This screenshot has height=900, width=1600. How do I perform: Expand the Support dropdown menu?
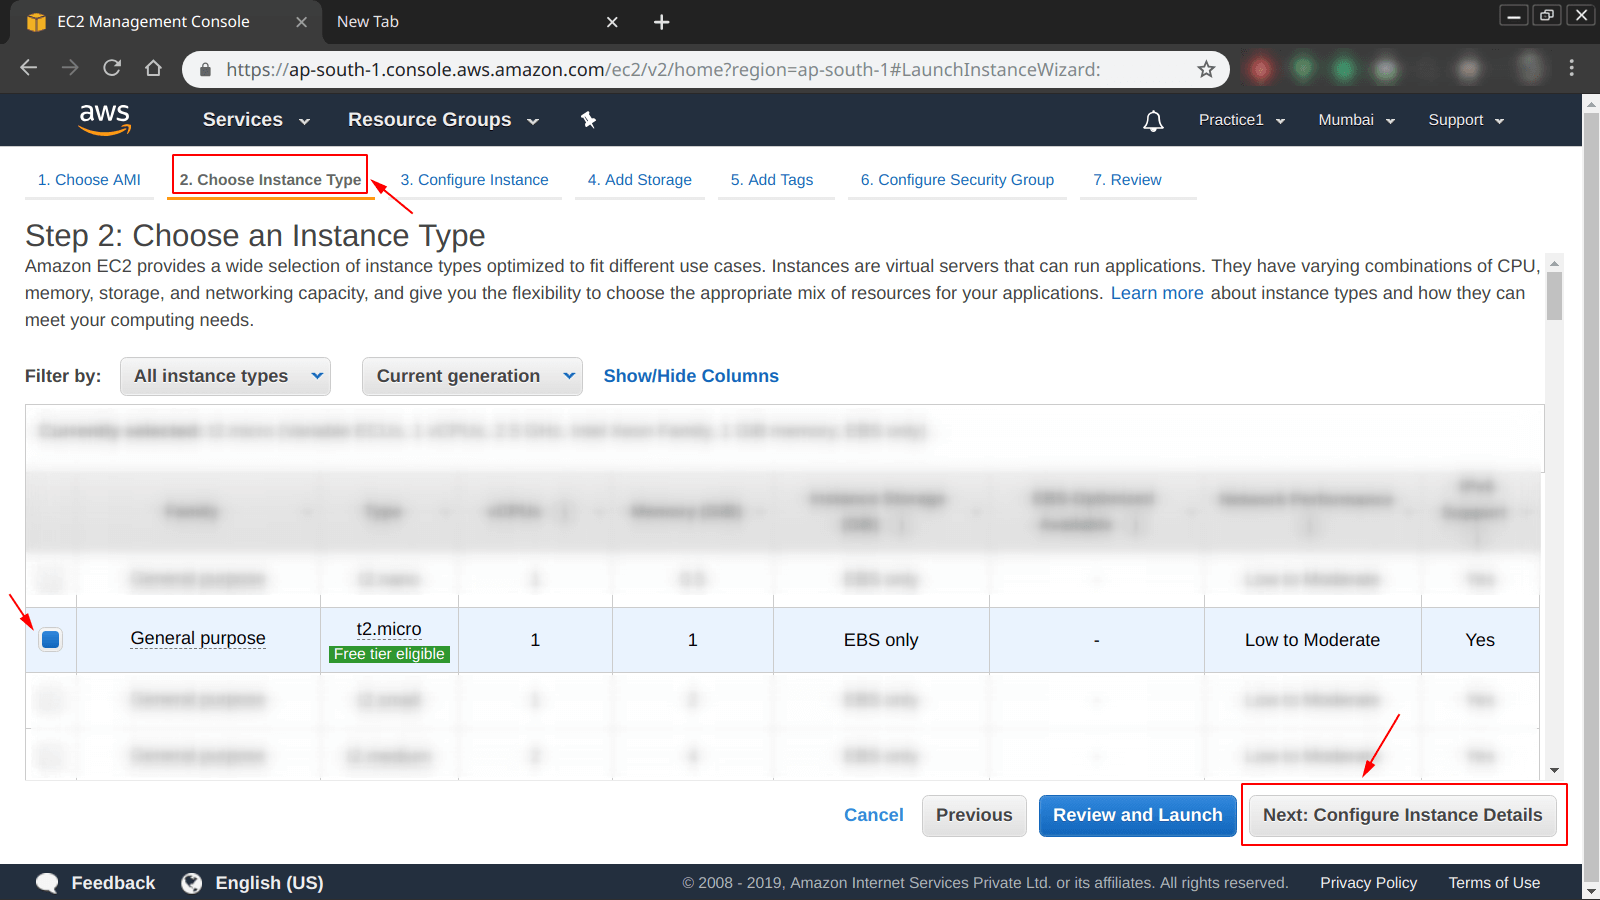[1466, 120]
